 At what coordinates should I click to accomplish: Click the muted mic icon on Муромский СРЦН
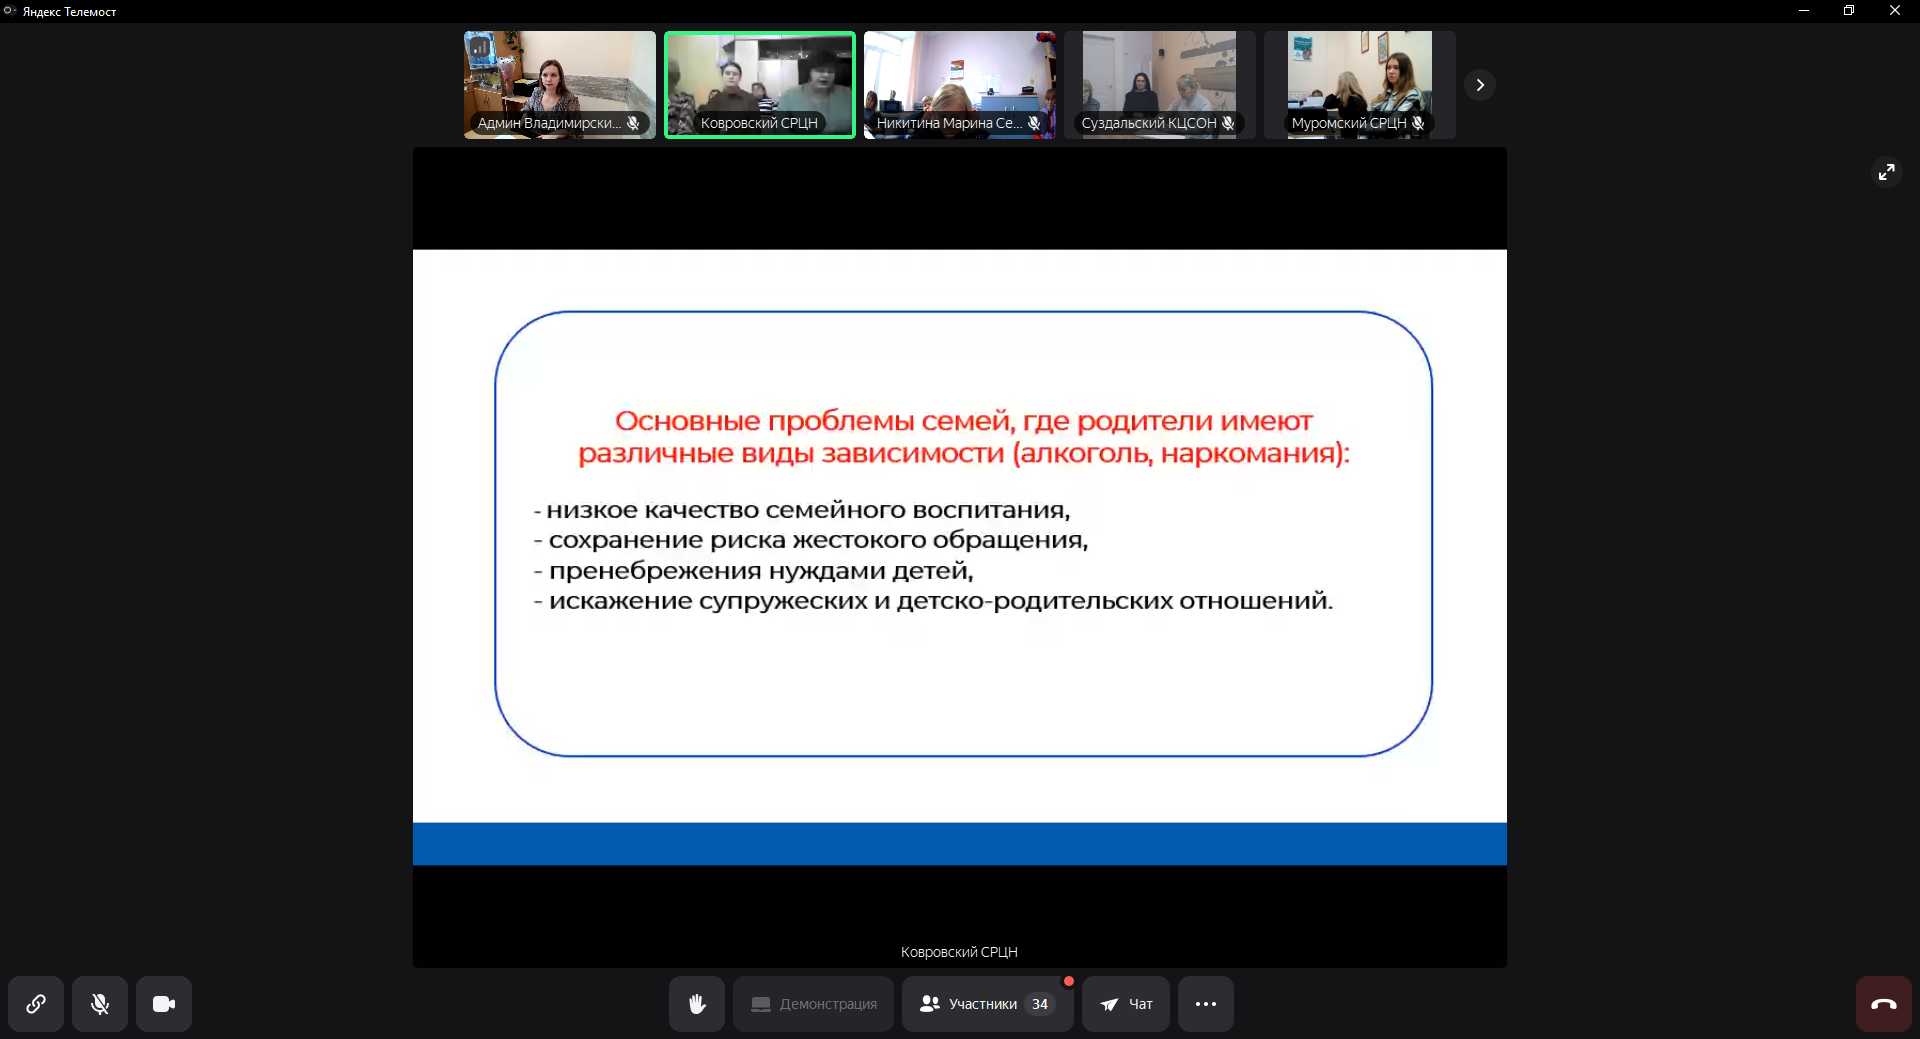(1418, 123)
